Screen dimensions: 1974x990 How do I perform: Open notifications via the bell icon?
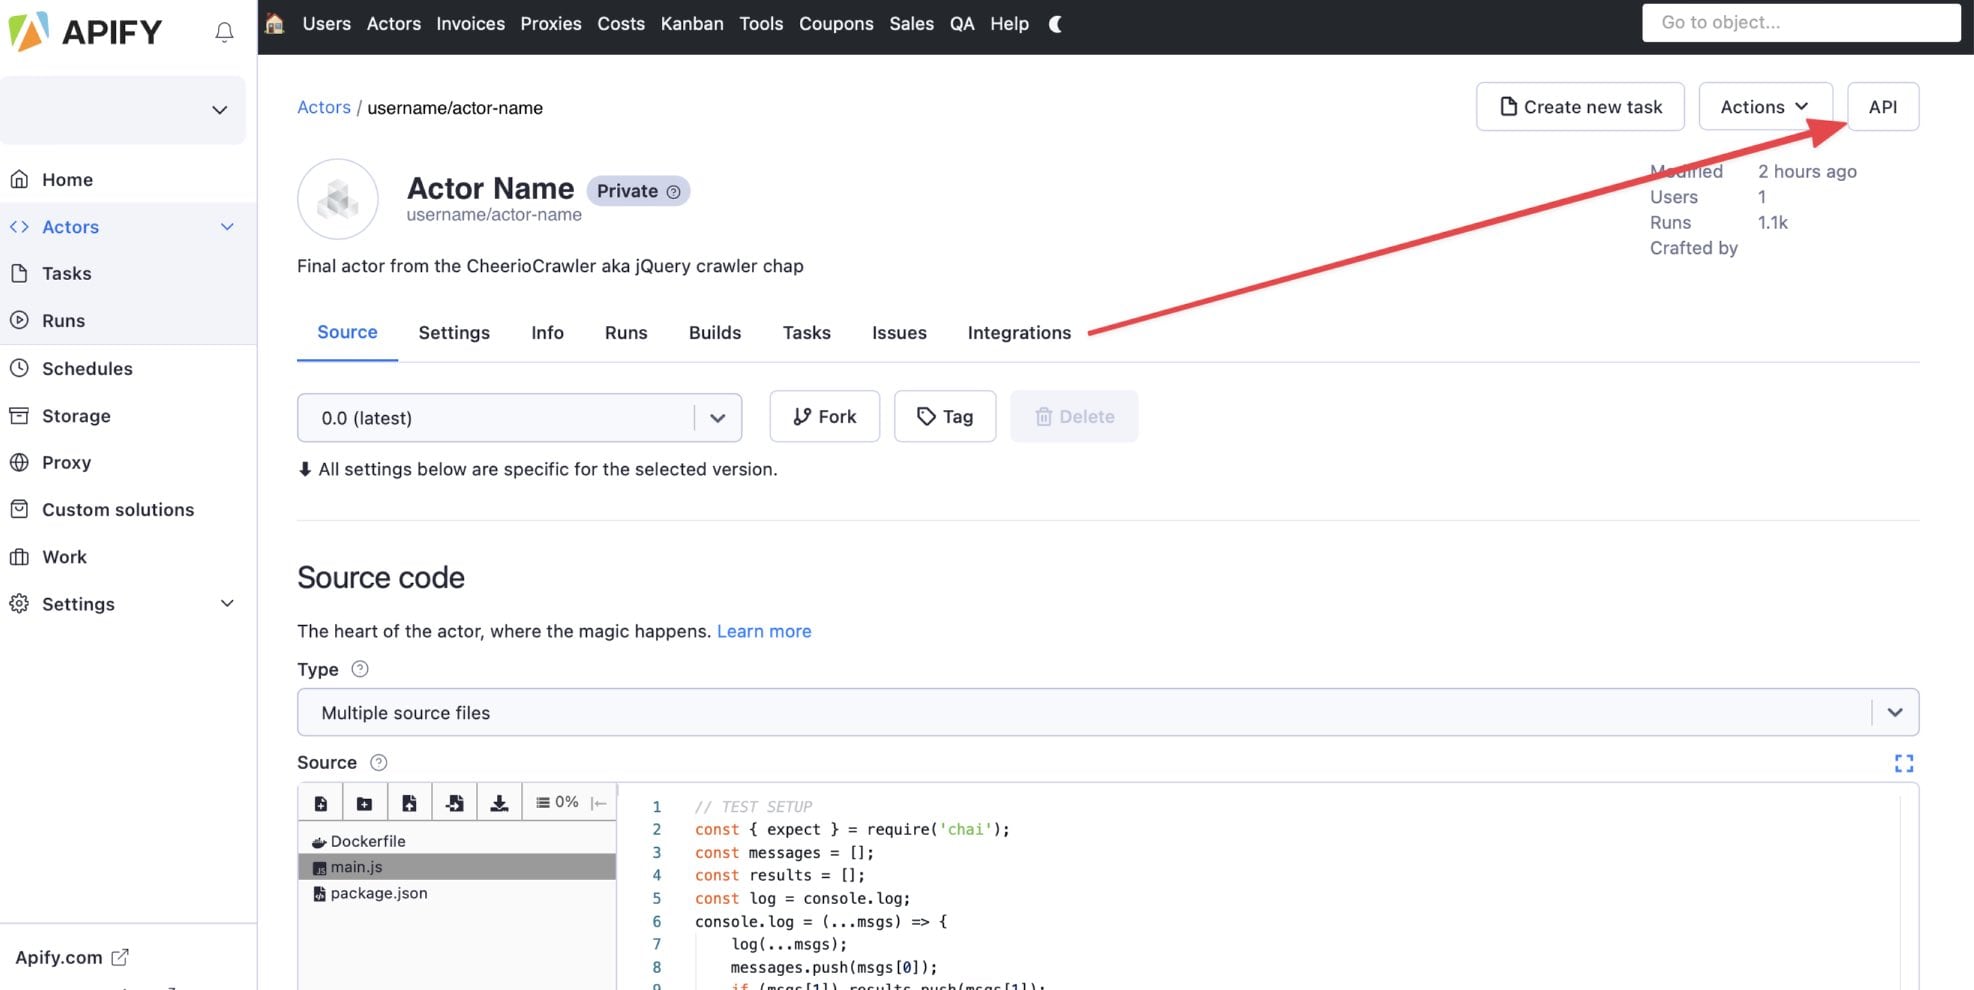224,31
